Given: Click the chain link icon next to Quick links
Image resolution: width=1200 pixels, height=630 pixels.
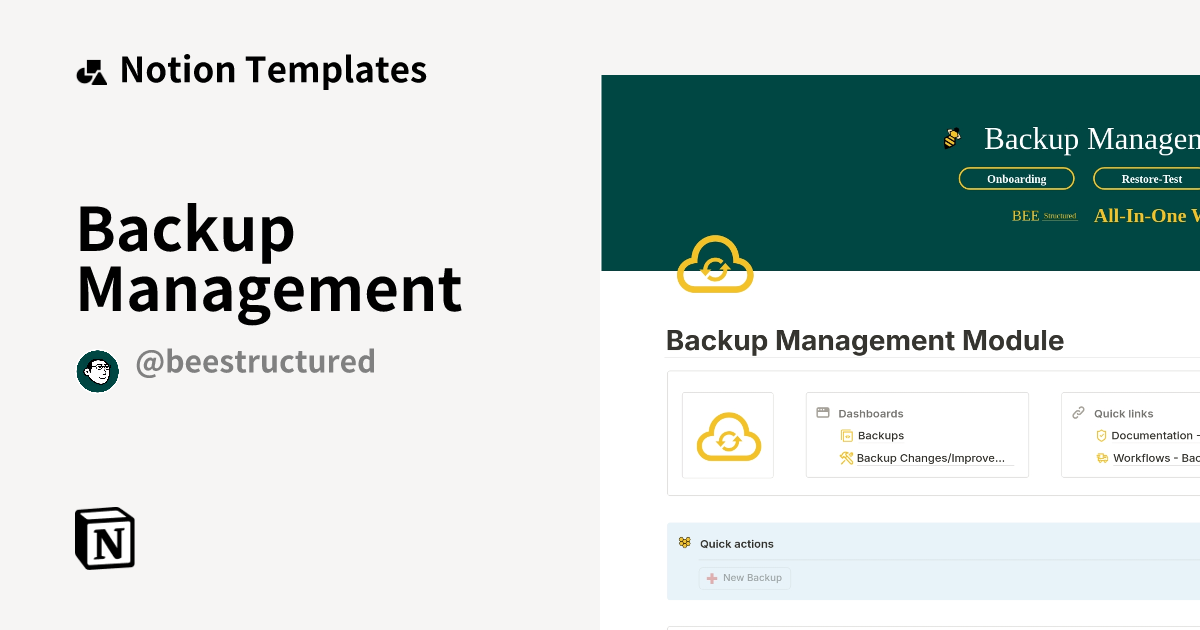Looking at the screenshot, I should [x=1077, y=412].
